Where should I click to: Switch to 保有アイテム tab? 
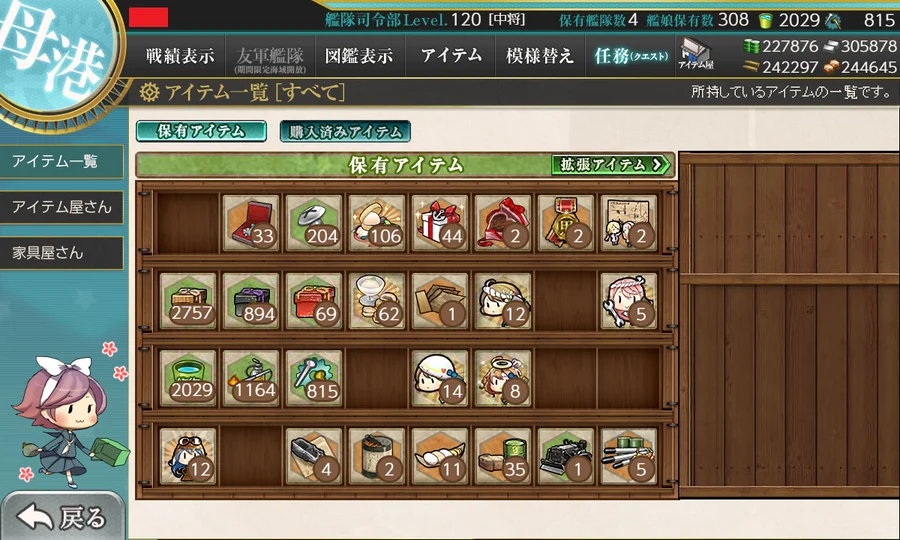click(x=201, y=131)
